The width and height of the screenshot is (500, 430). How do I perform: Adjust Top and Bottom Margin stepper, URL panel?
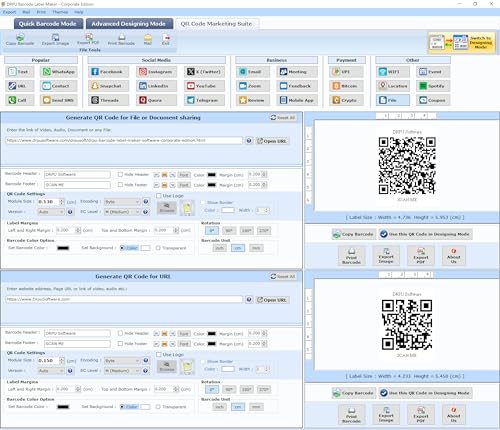point(176,389)
